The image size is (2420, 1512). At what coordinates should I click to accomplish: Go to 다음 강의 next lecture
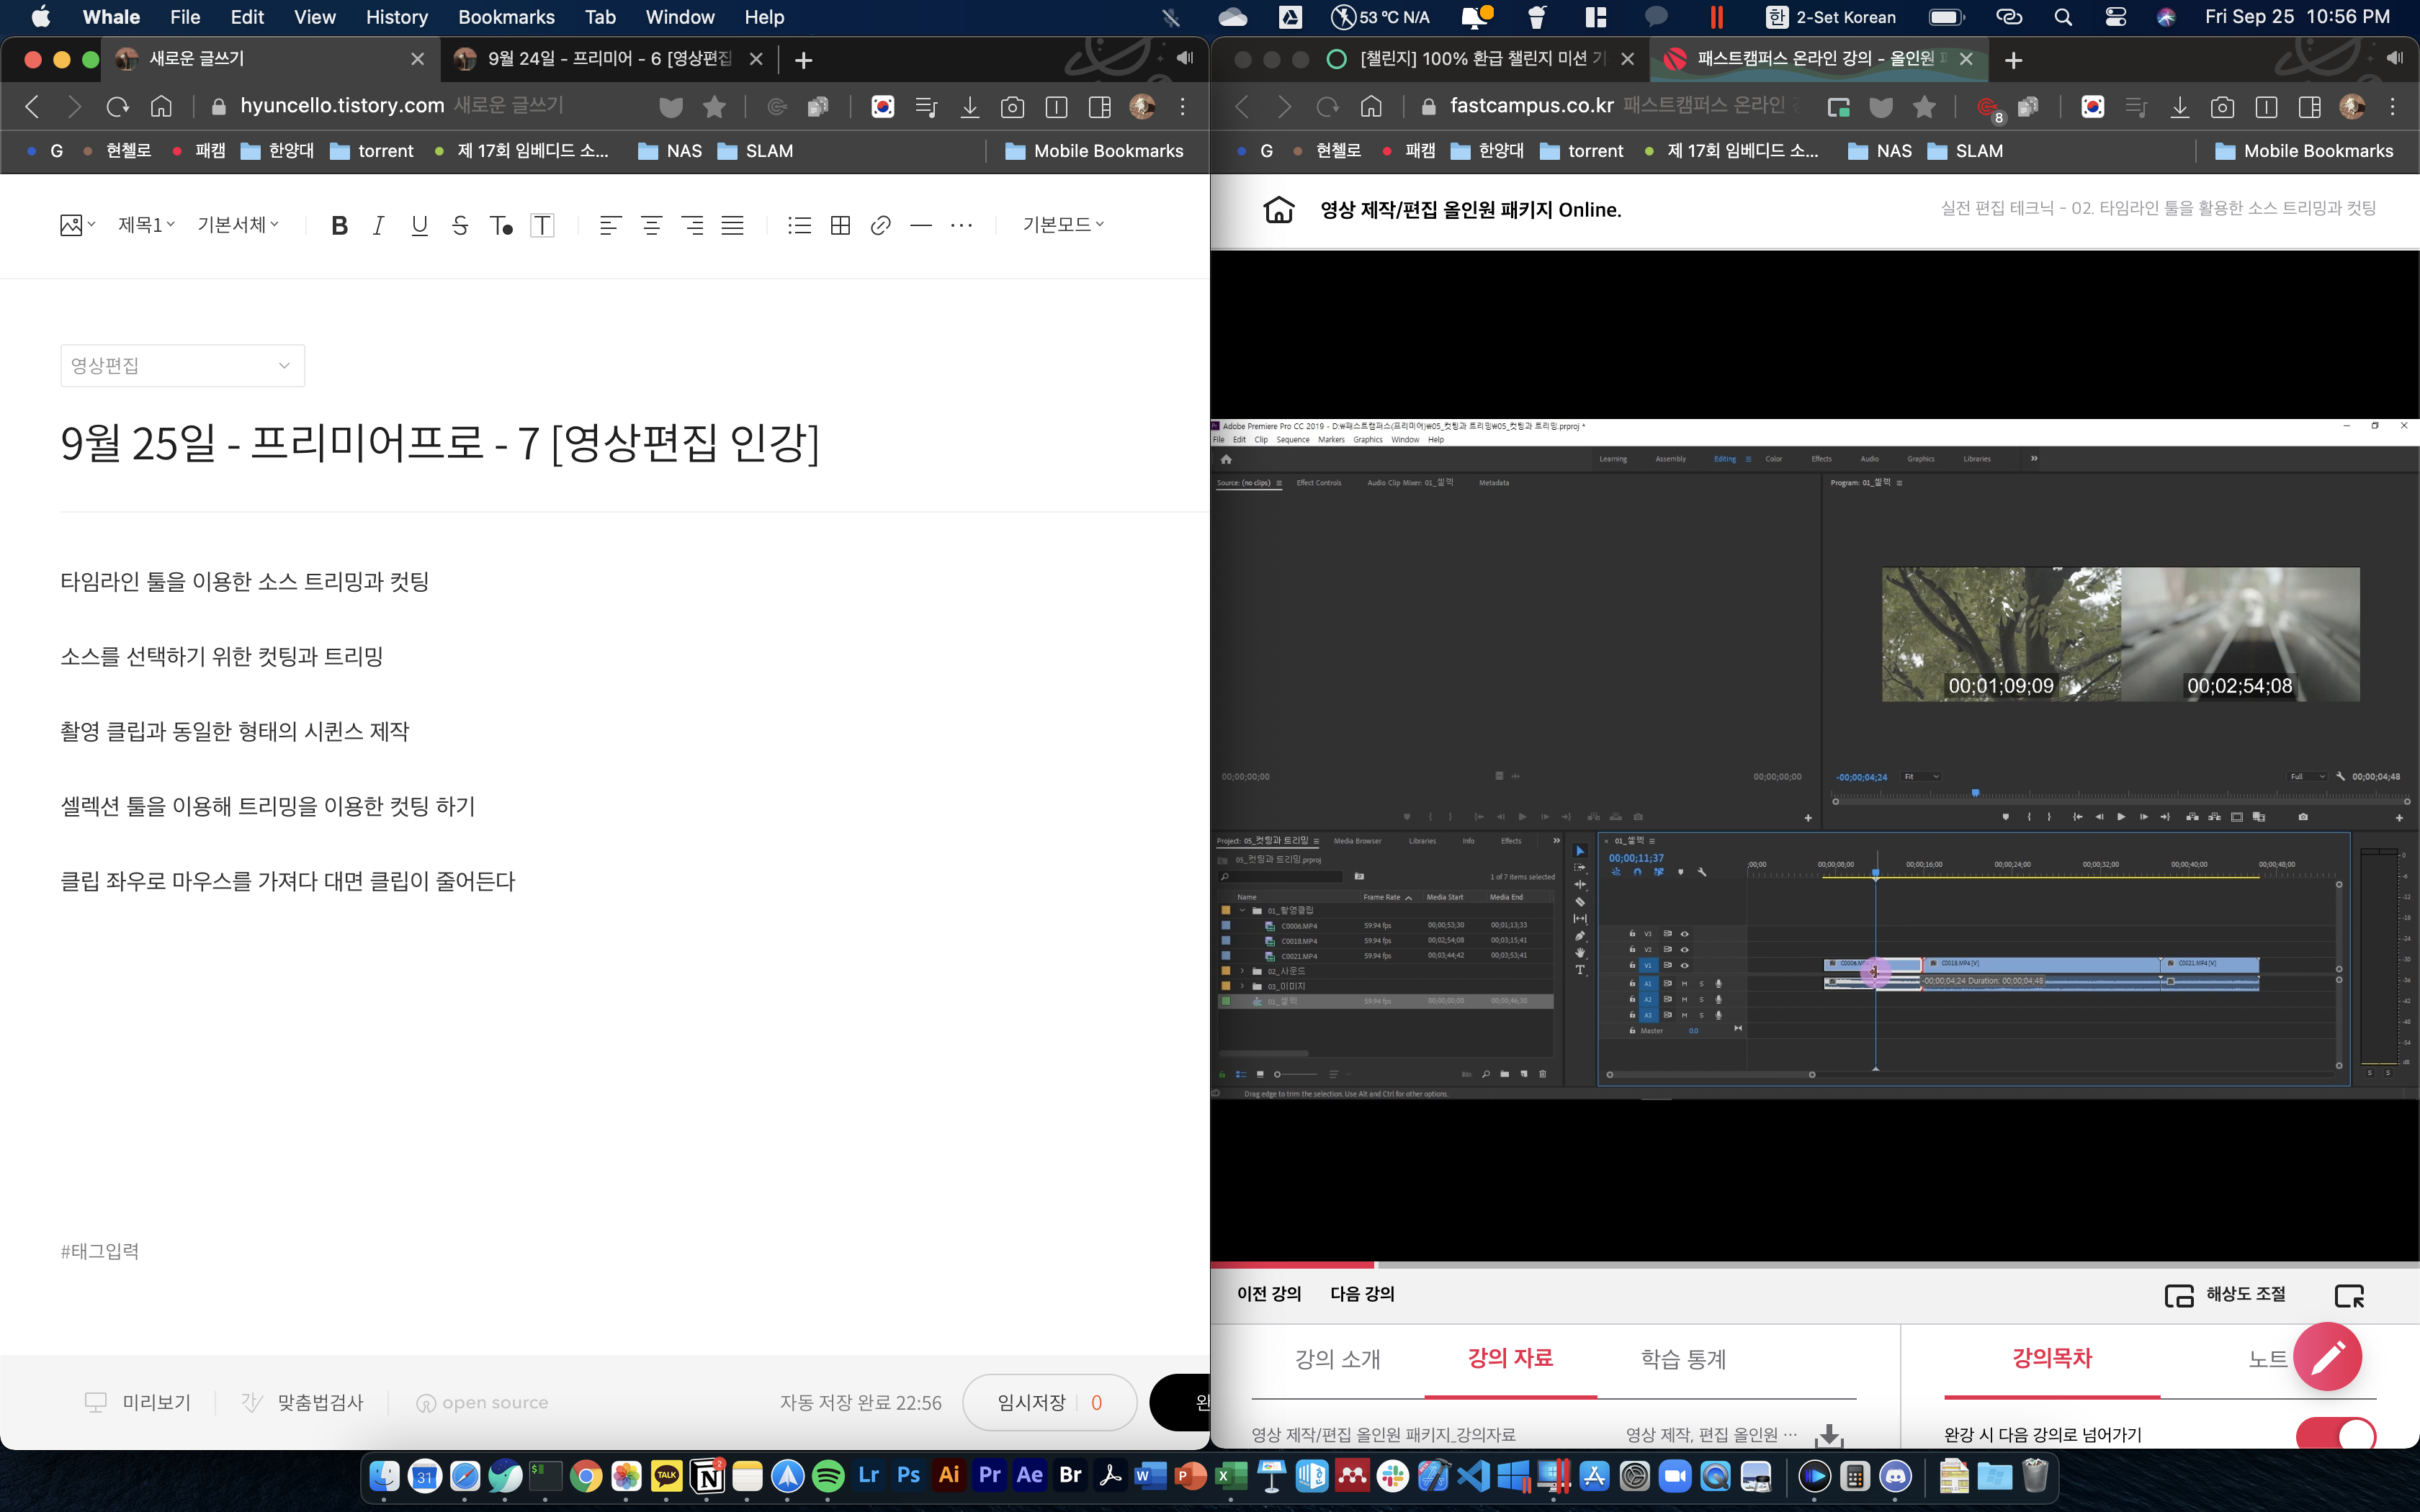[x=1361, y=1294]
